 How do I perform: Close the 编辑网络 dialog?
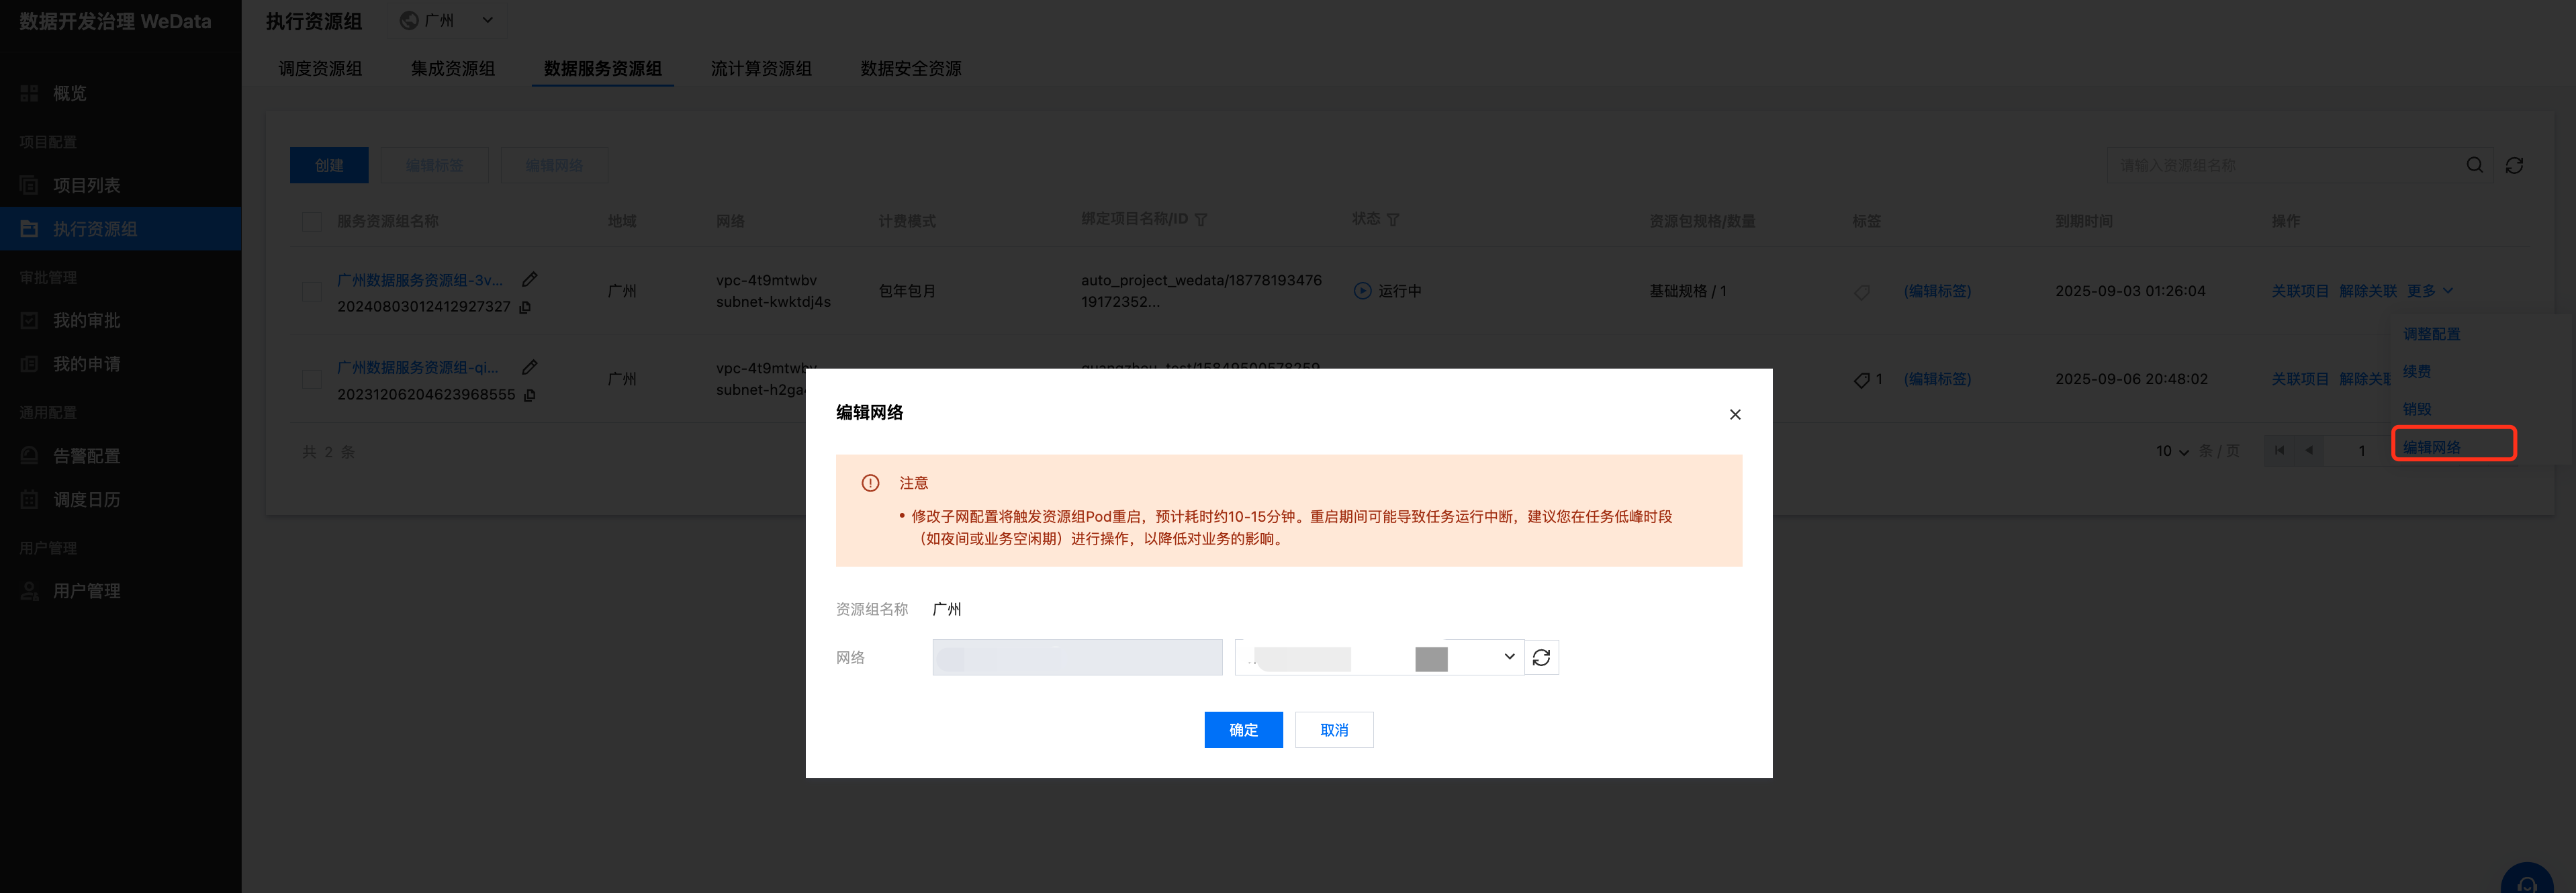[1735, 414]
